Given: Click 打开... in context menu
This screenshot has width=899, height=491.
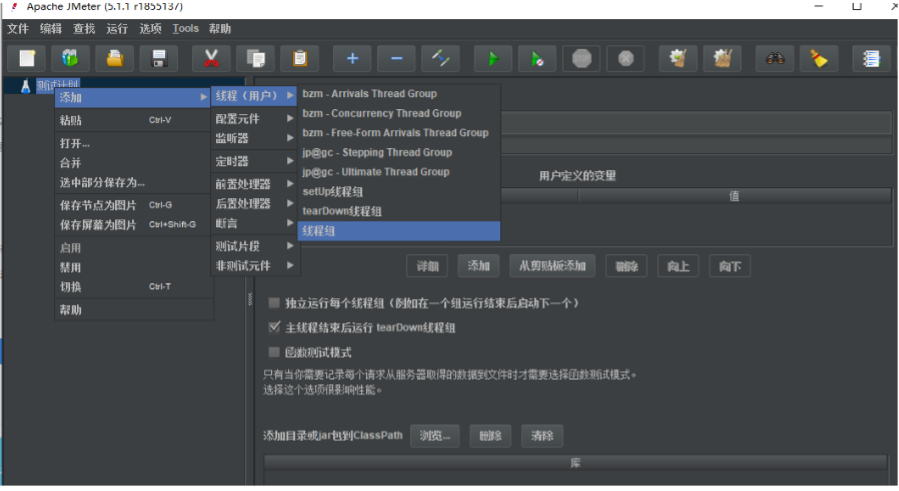Looking at the screenshot, I should click(x=133, y=143).
